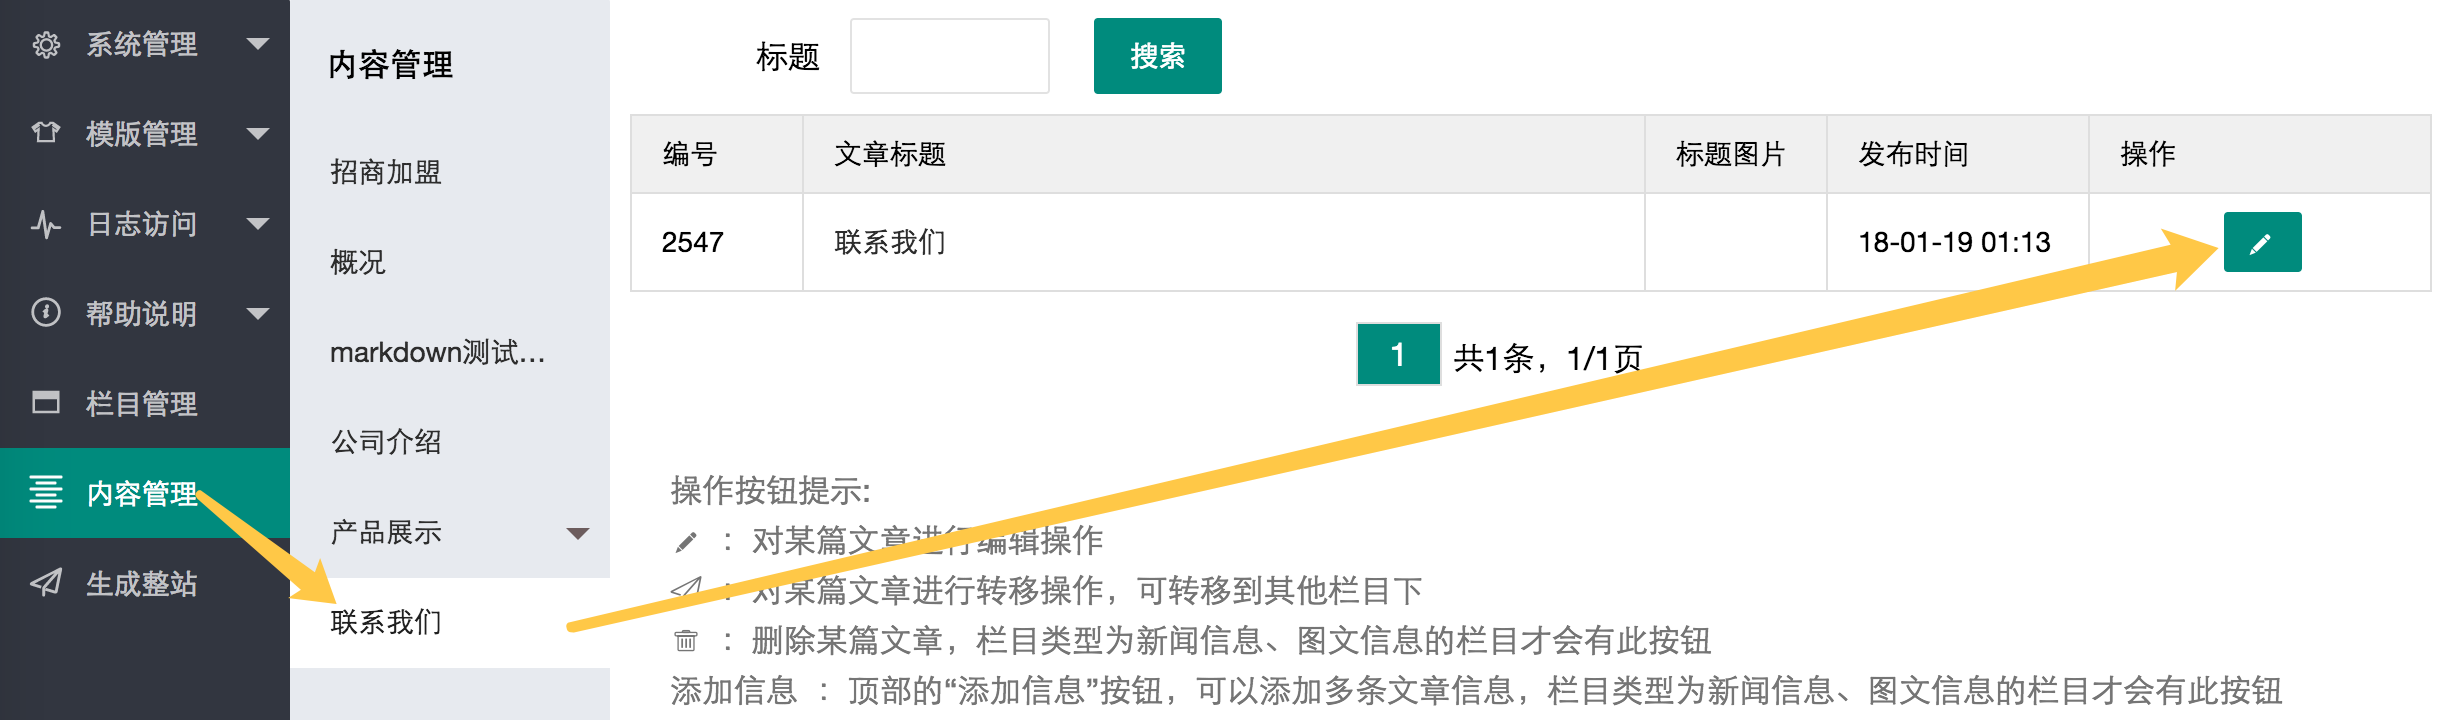
Task: Click the paper plane icon beside 生成整站
Action: click(x=46, y=583)
